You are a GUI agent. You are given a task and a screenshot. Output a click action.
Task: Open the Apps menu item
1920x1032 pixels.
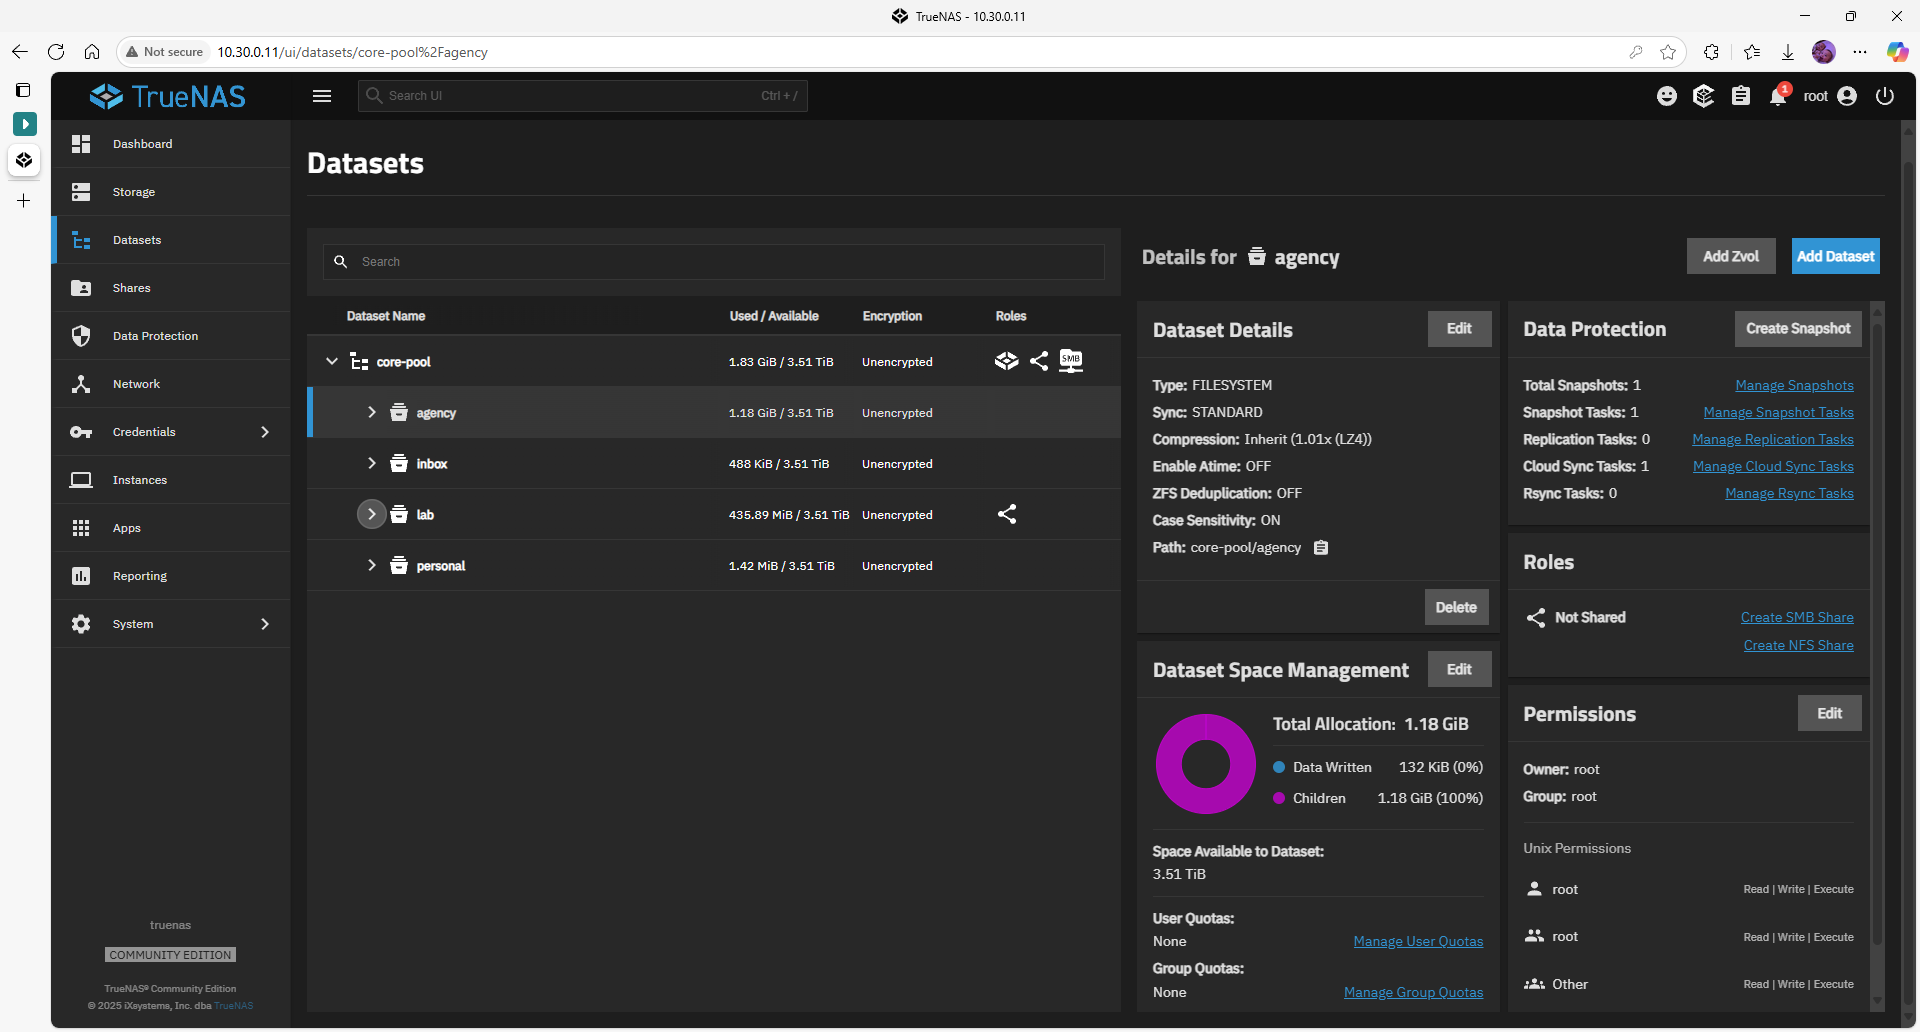(x=172, y=528)
